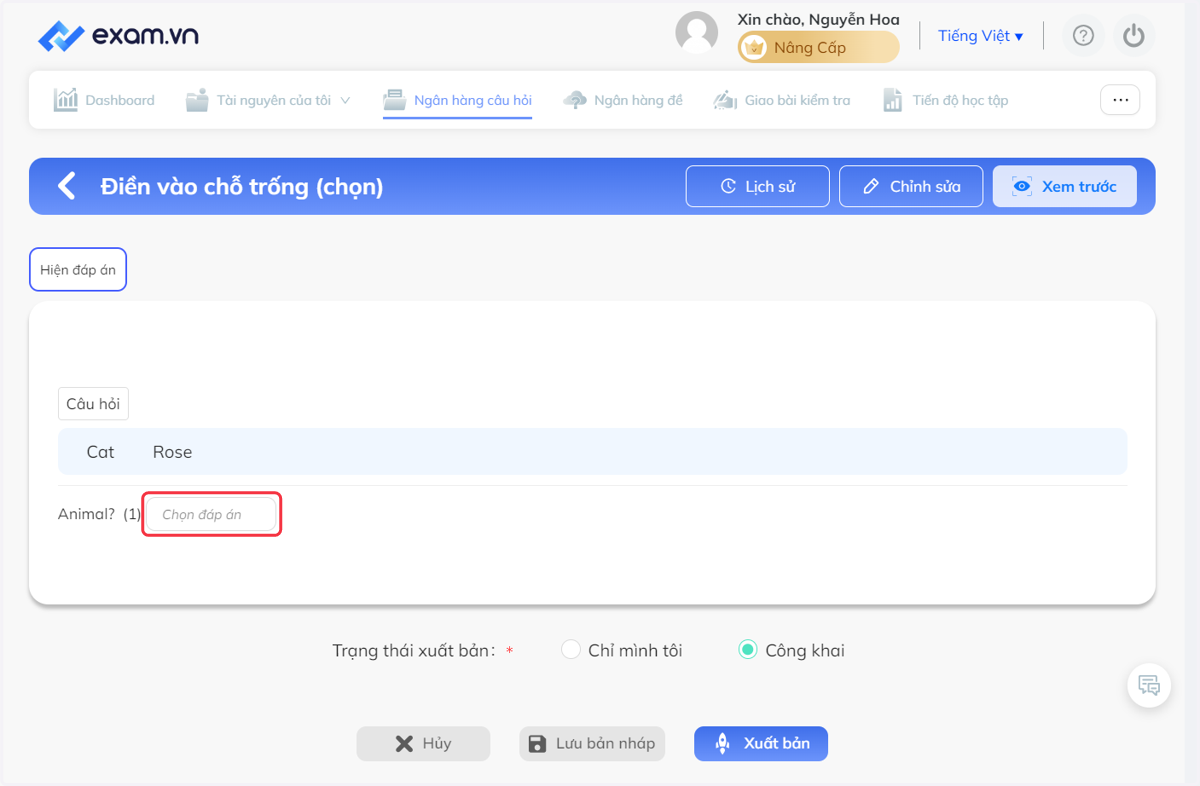Go to the Ngân hàng đề tab
The height and width of the screenshot is (786, 1200).
point(623,100)
